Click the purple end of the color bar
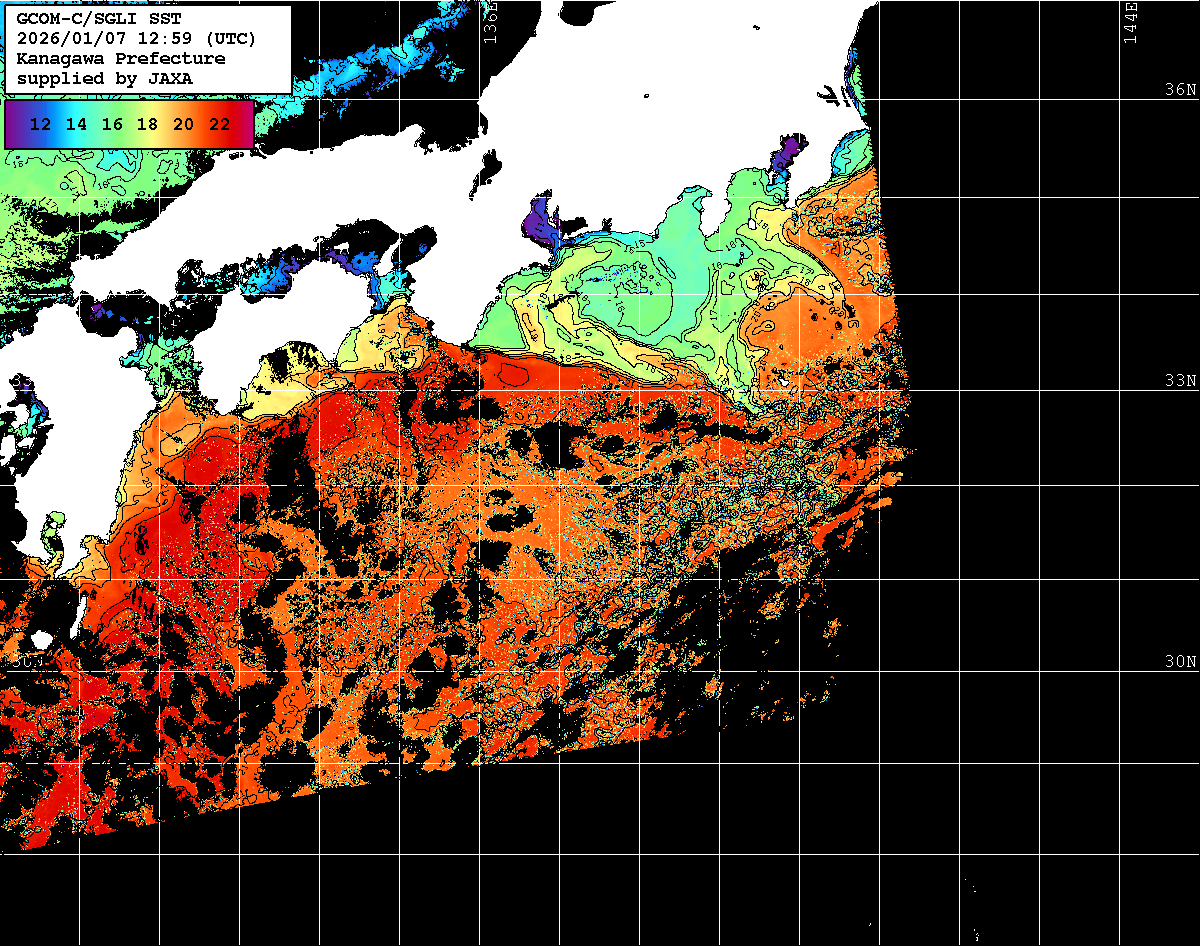Viewport: 1200px width, 946px height. [x=15, y=124]
